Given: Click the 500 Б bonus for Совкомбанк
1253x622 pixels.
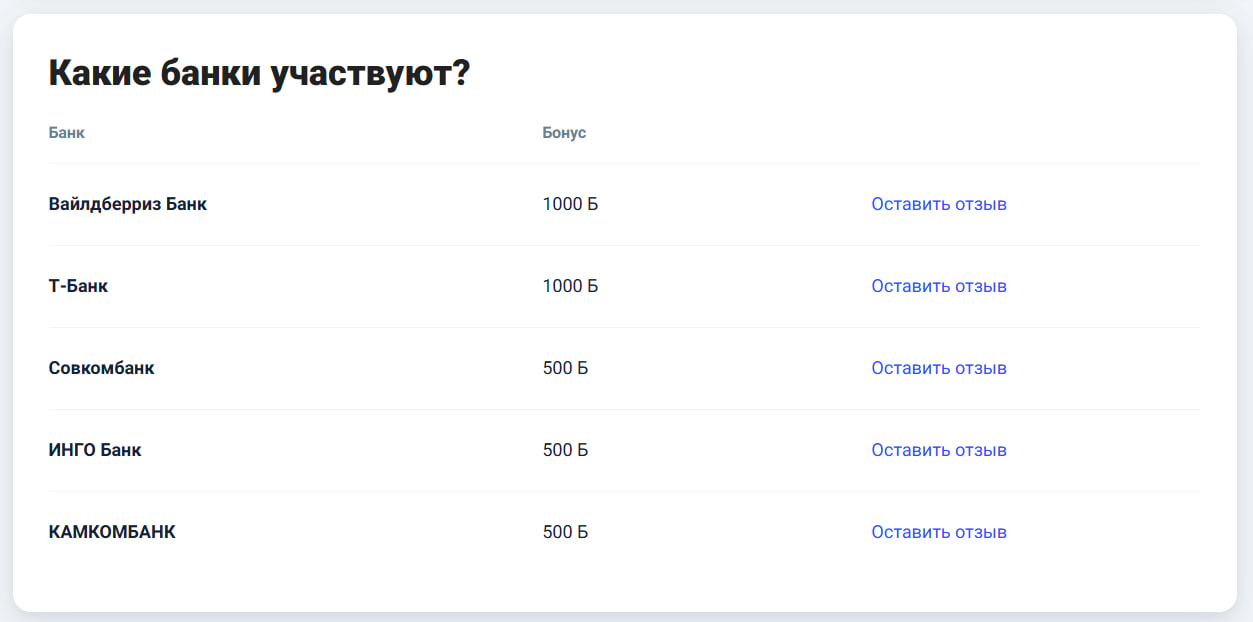Looking at the screenshot, I should [x=565, y=368].
